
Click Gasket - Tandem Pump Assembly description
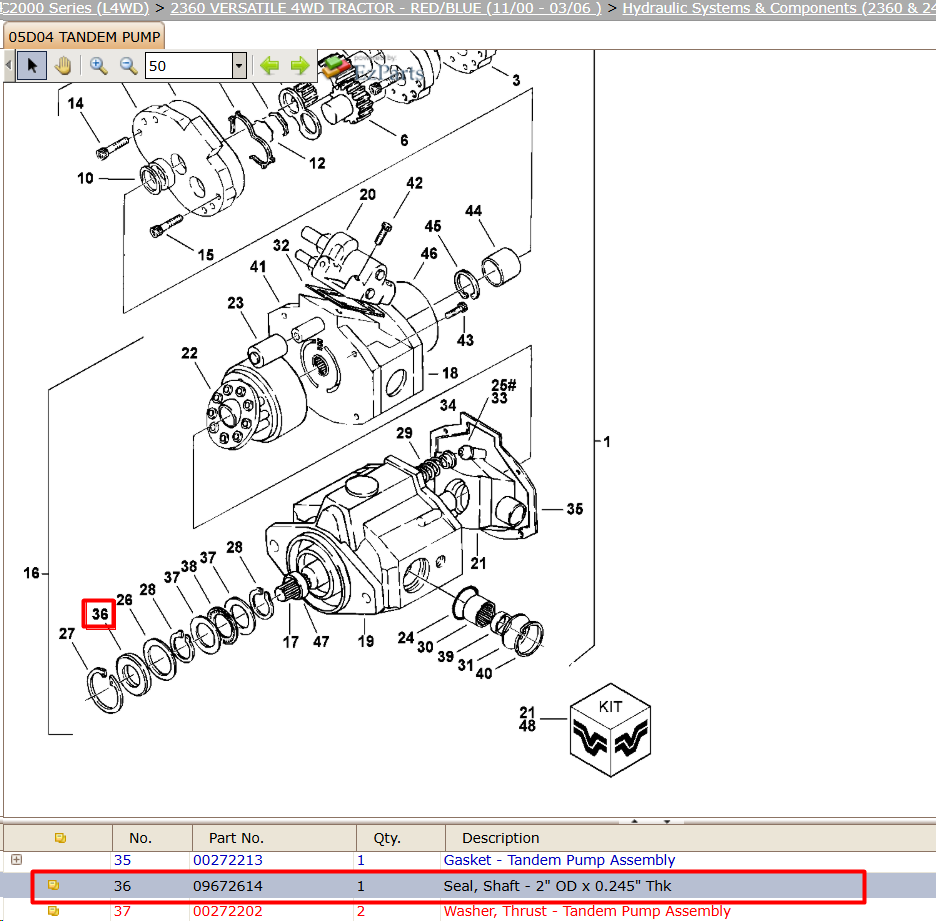tap(559, 860)
